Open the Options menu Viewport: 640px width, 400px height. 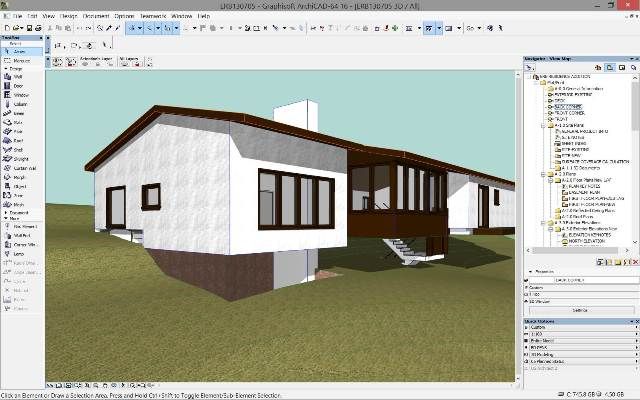coord(124,16)
